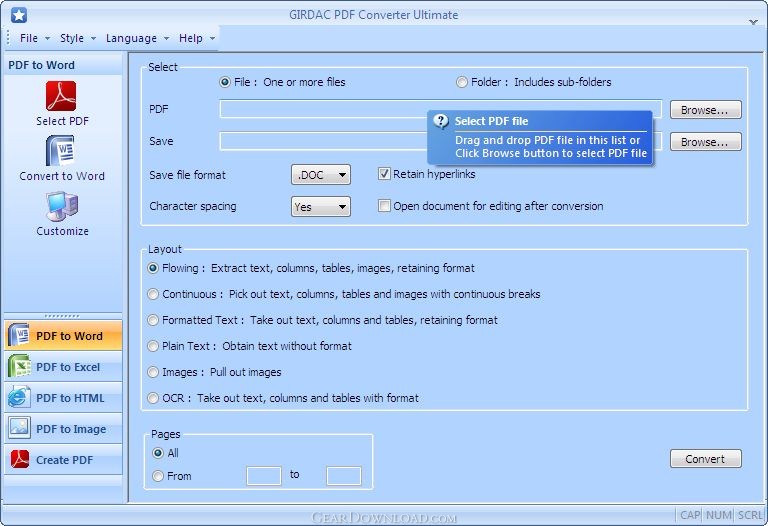Click the CAP status bar indicator
Viewport: 768px width, 526px height.
point(690,515)
